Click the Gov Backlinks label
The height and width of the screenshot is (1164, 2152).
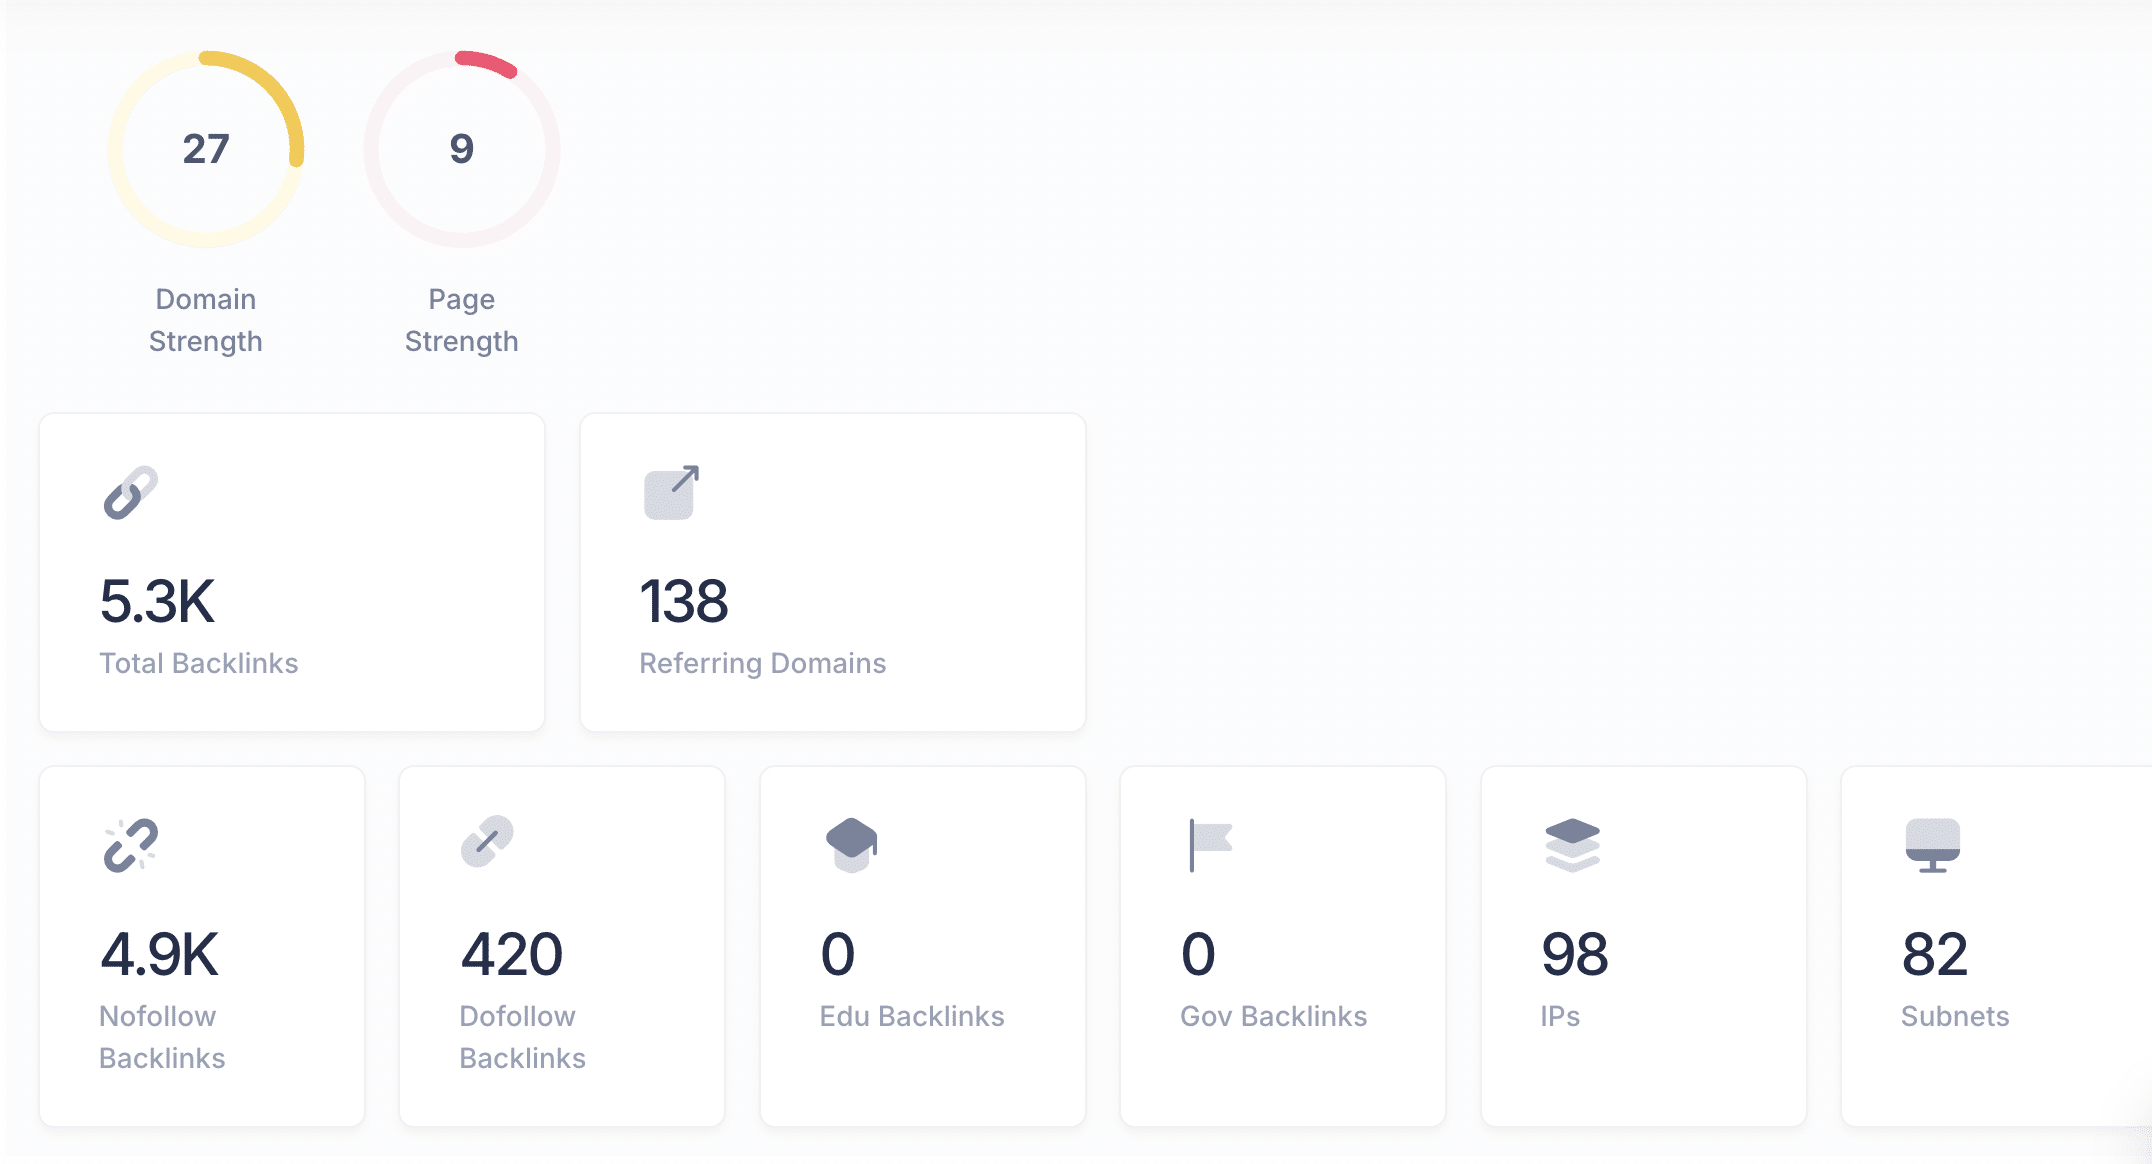pyautogui.click(x=1273, y=1016)
